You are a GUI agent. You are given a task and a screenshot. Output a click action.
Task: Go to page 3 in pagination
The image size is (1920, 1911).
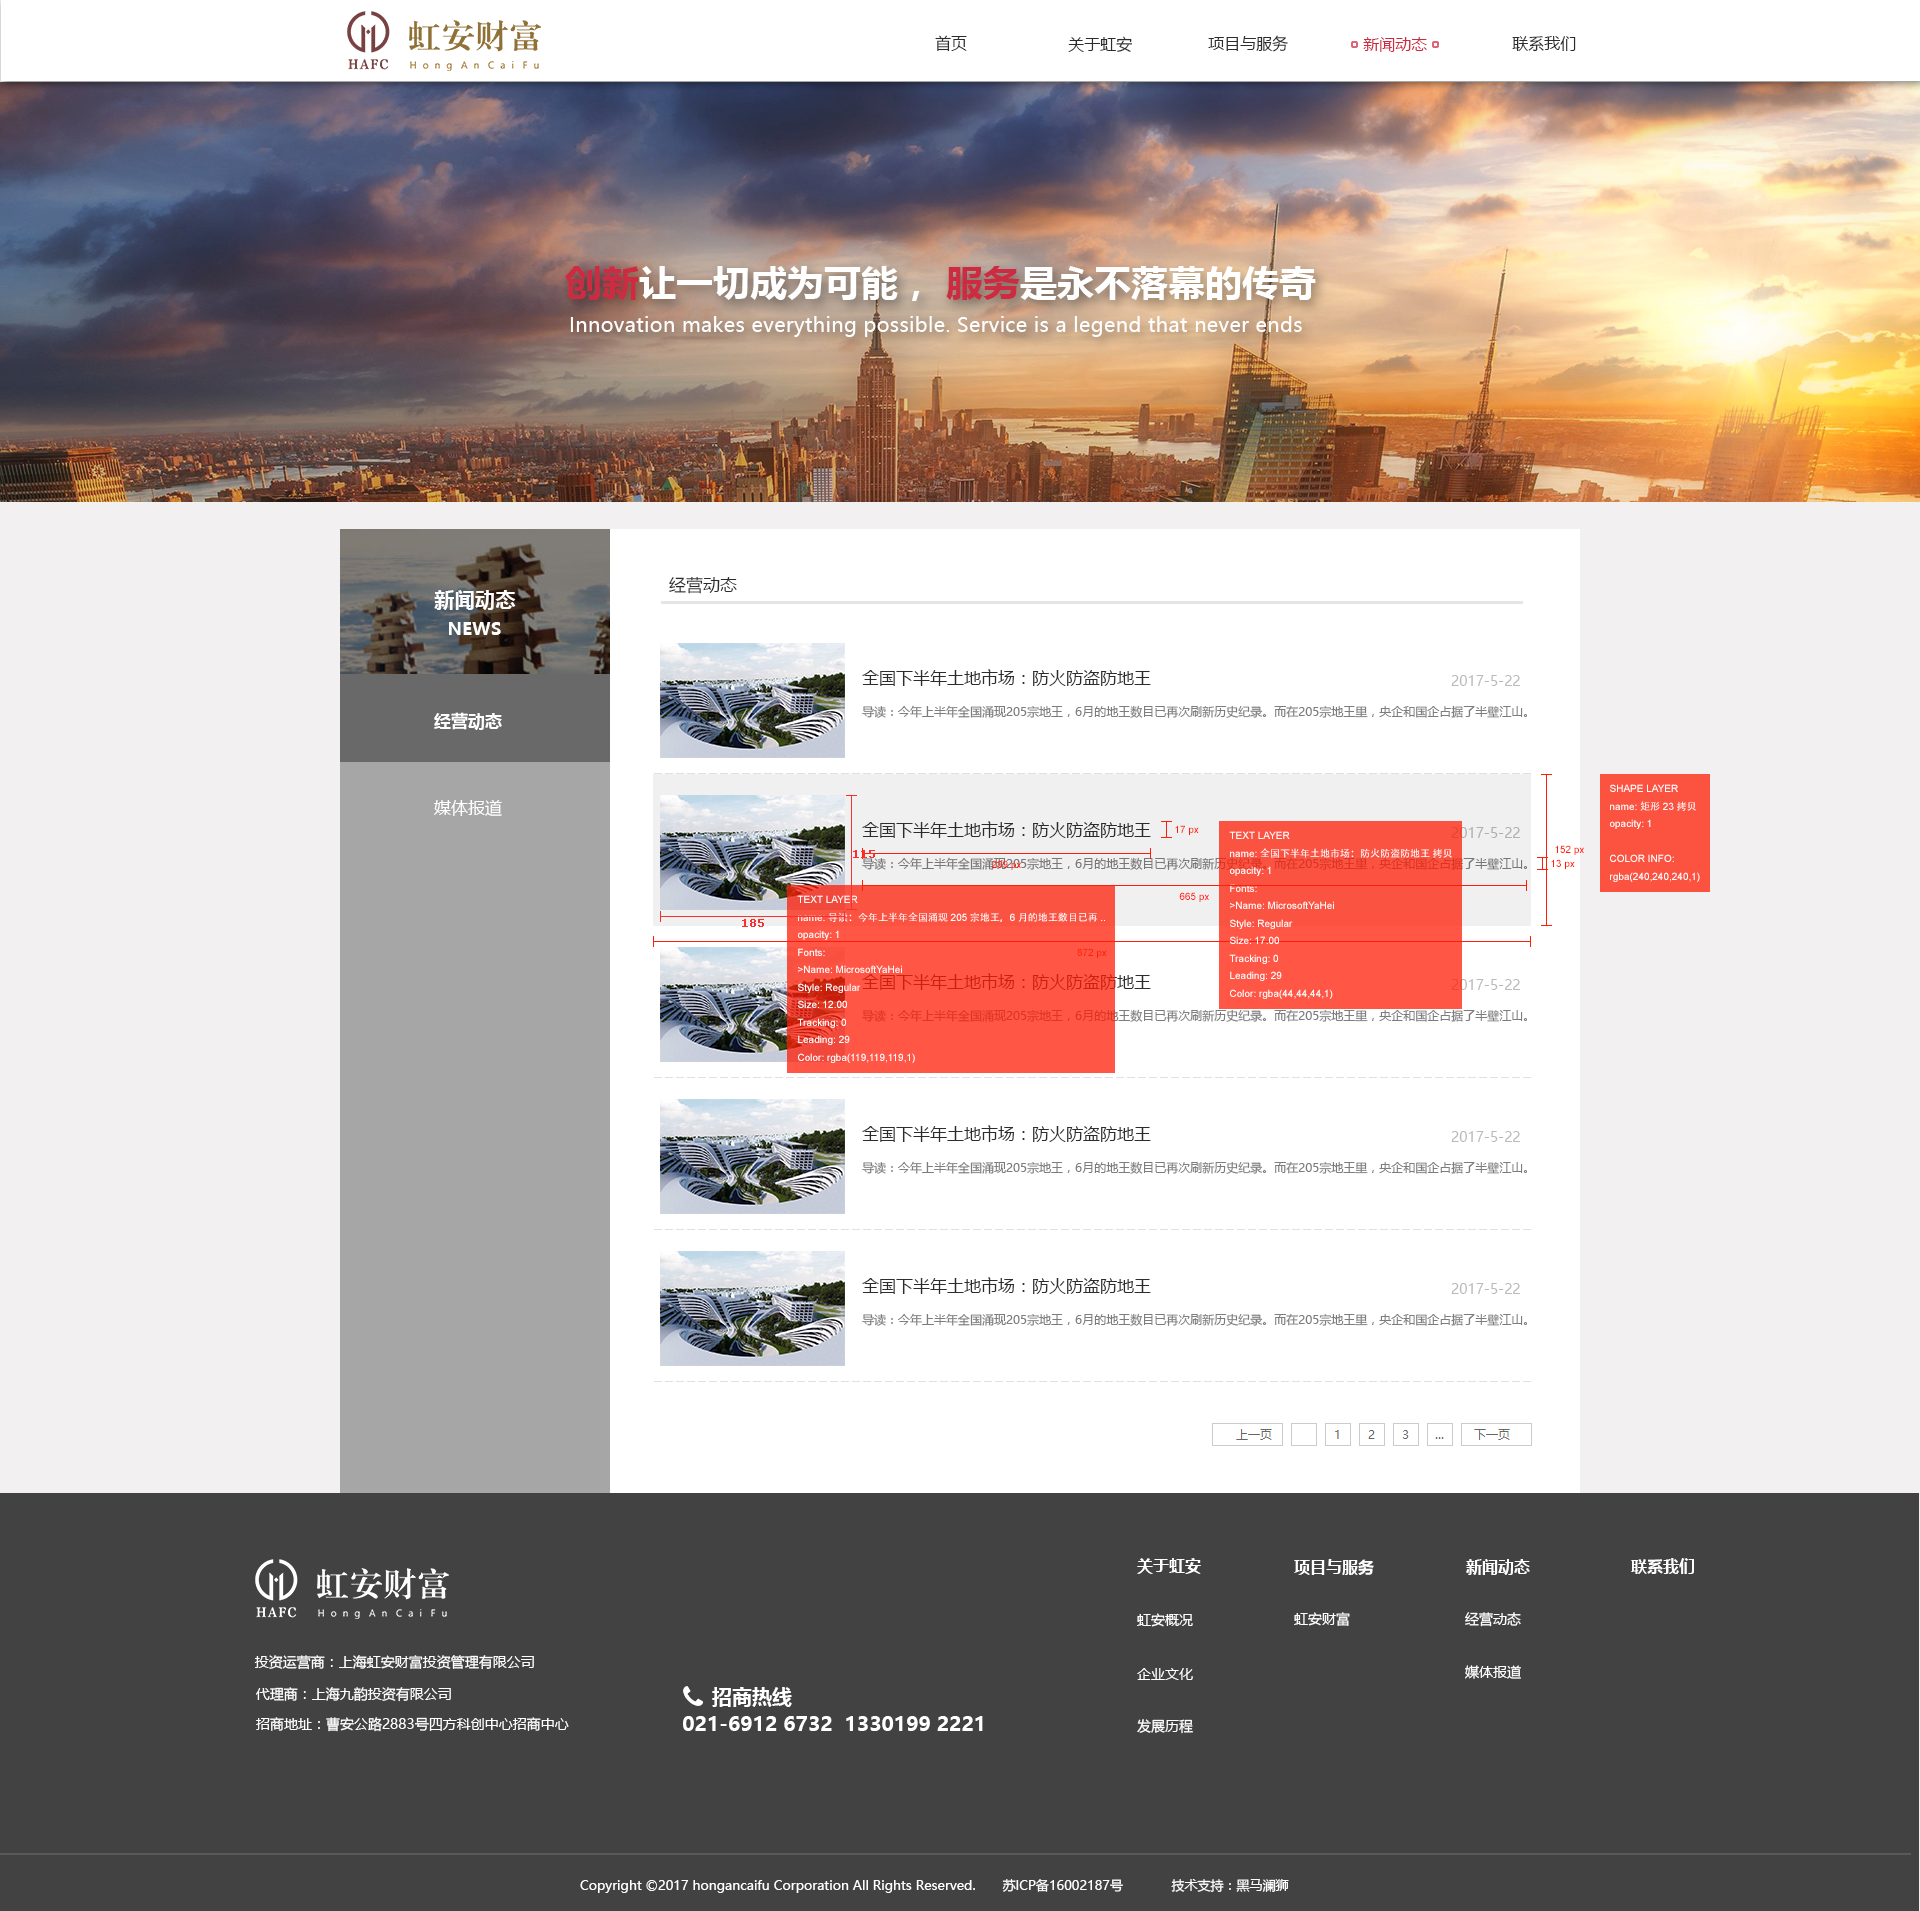(x=1405, y=1434)
